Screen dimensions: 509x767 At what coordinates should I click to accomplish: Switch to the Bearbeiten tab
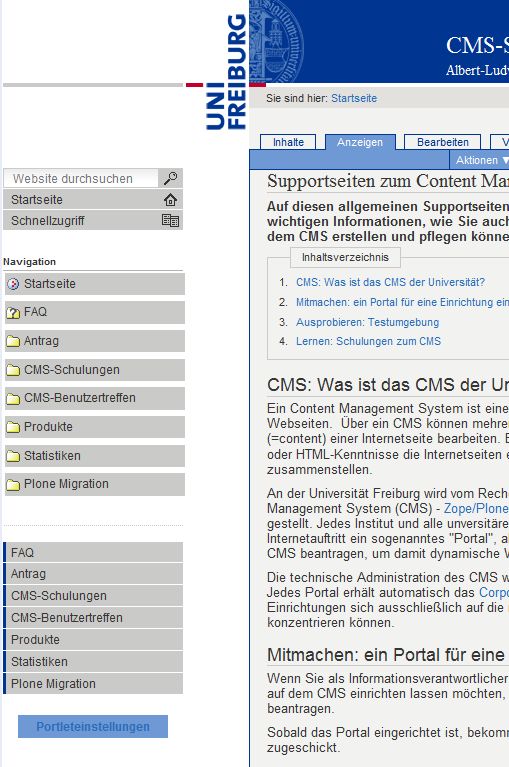(443, 142)
